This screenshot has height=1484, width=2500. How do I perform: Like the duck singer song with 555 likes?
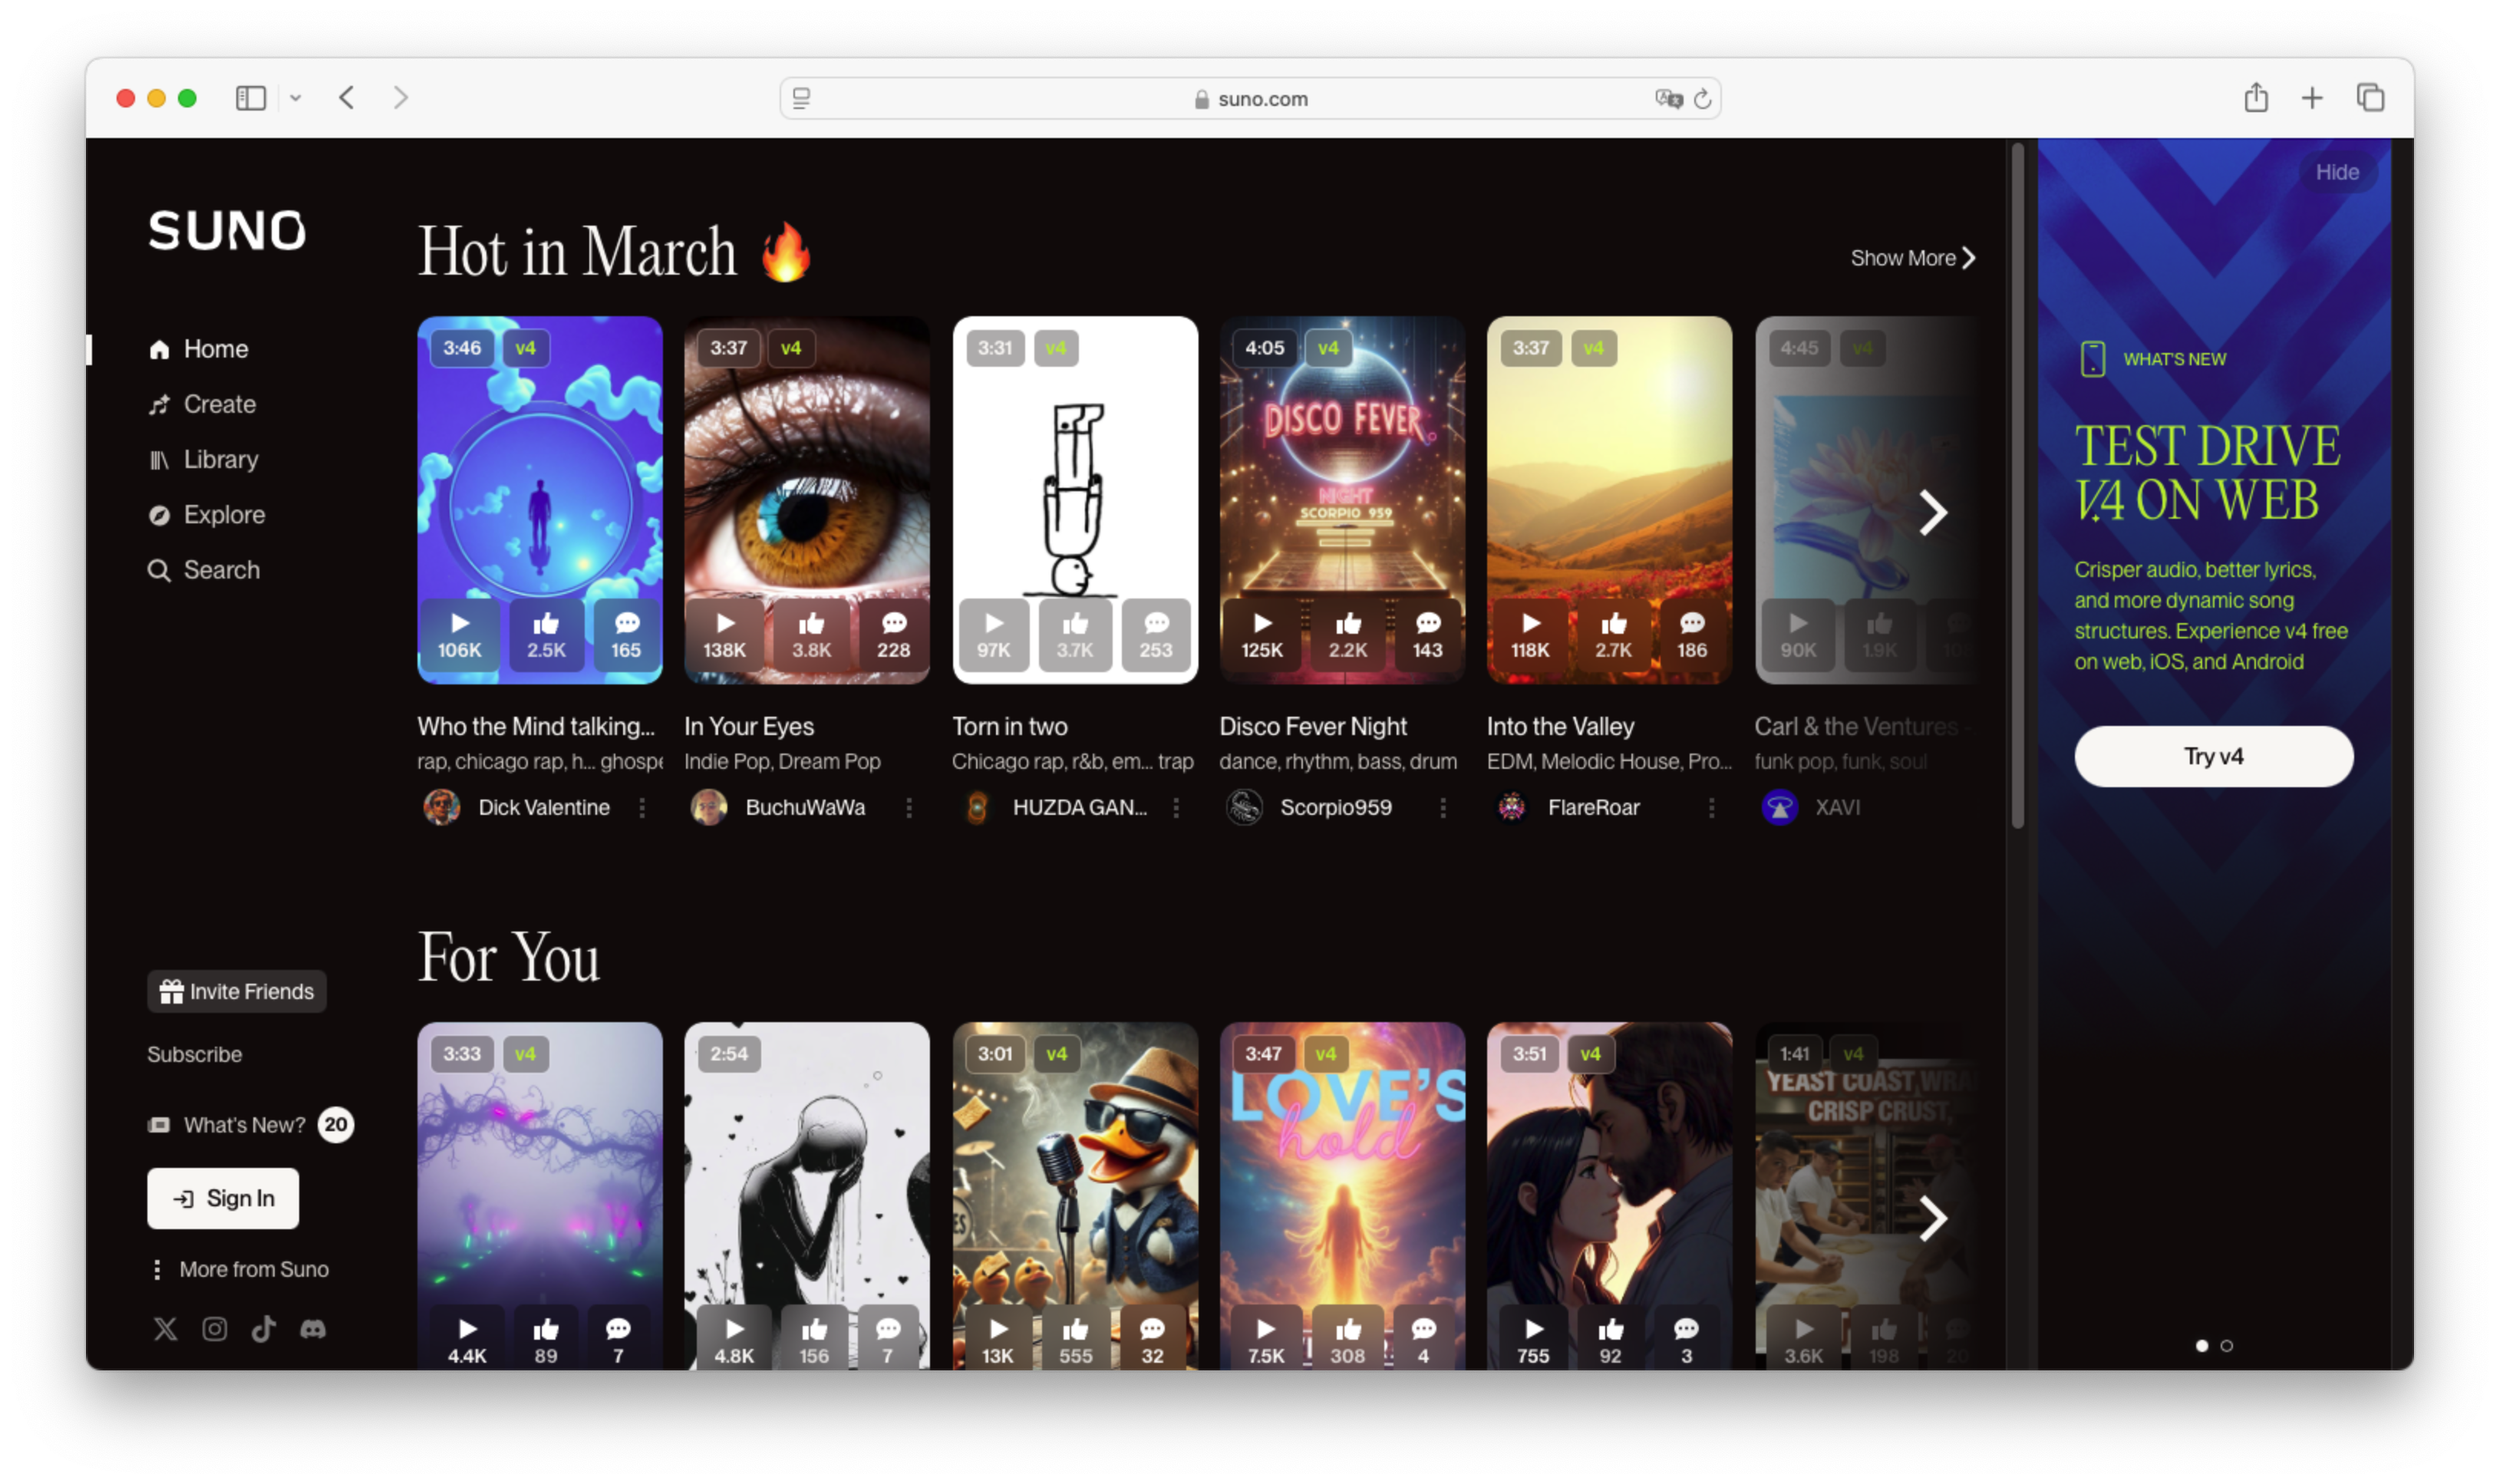[1075, 1338]
